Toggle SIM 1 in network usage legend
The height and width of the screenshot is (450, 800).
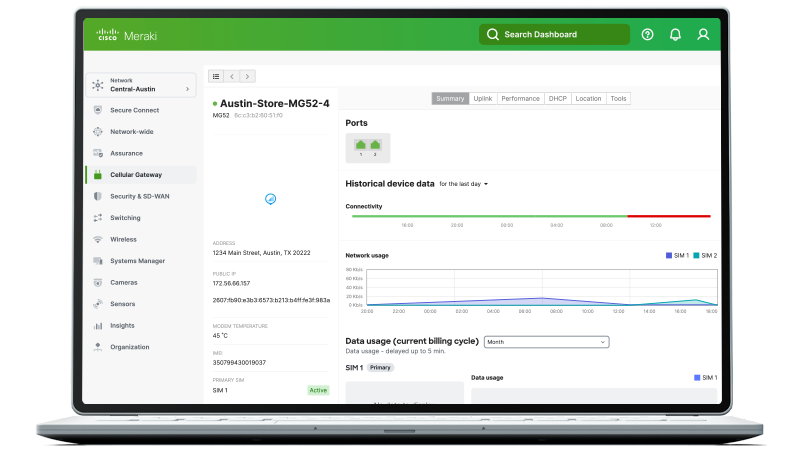pos(677,256)
